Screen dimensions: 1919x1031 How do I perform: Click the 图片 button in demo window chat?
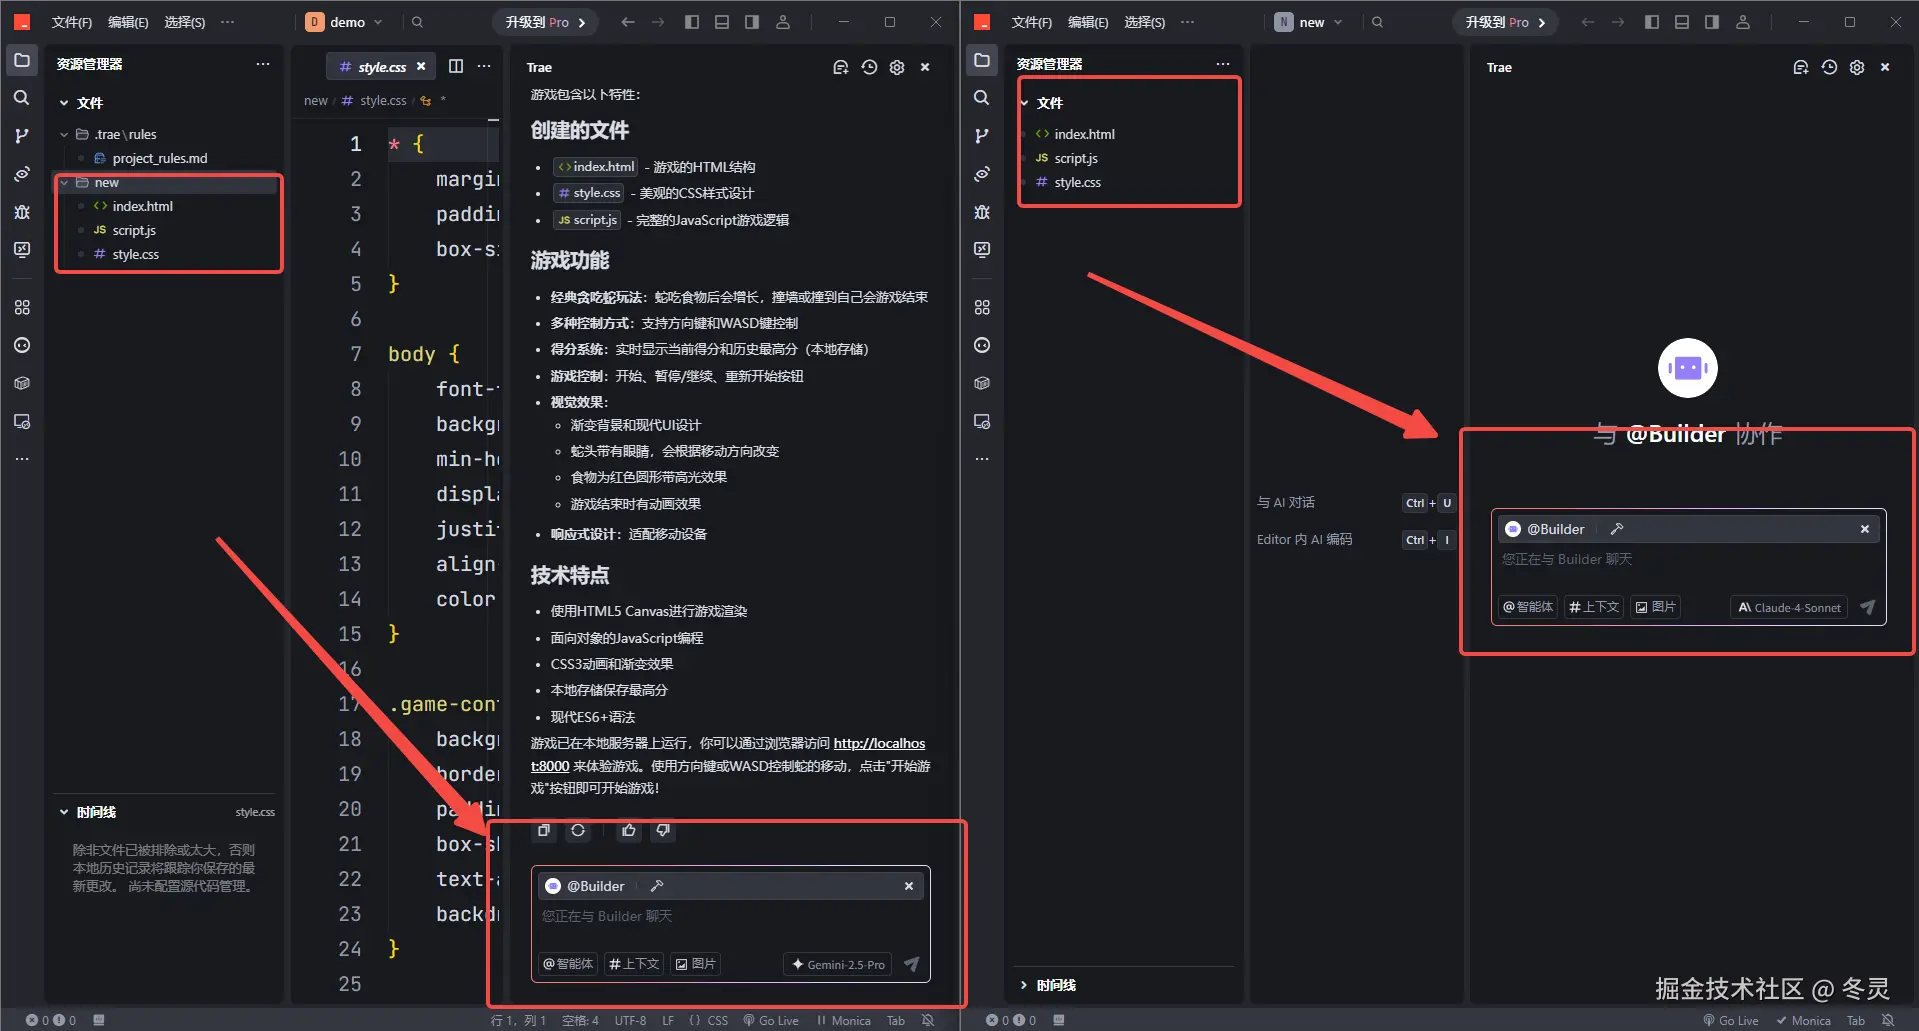(696, 964)
